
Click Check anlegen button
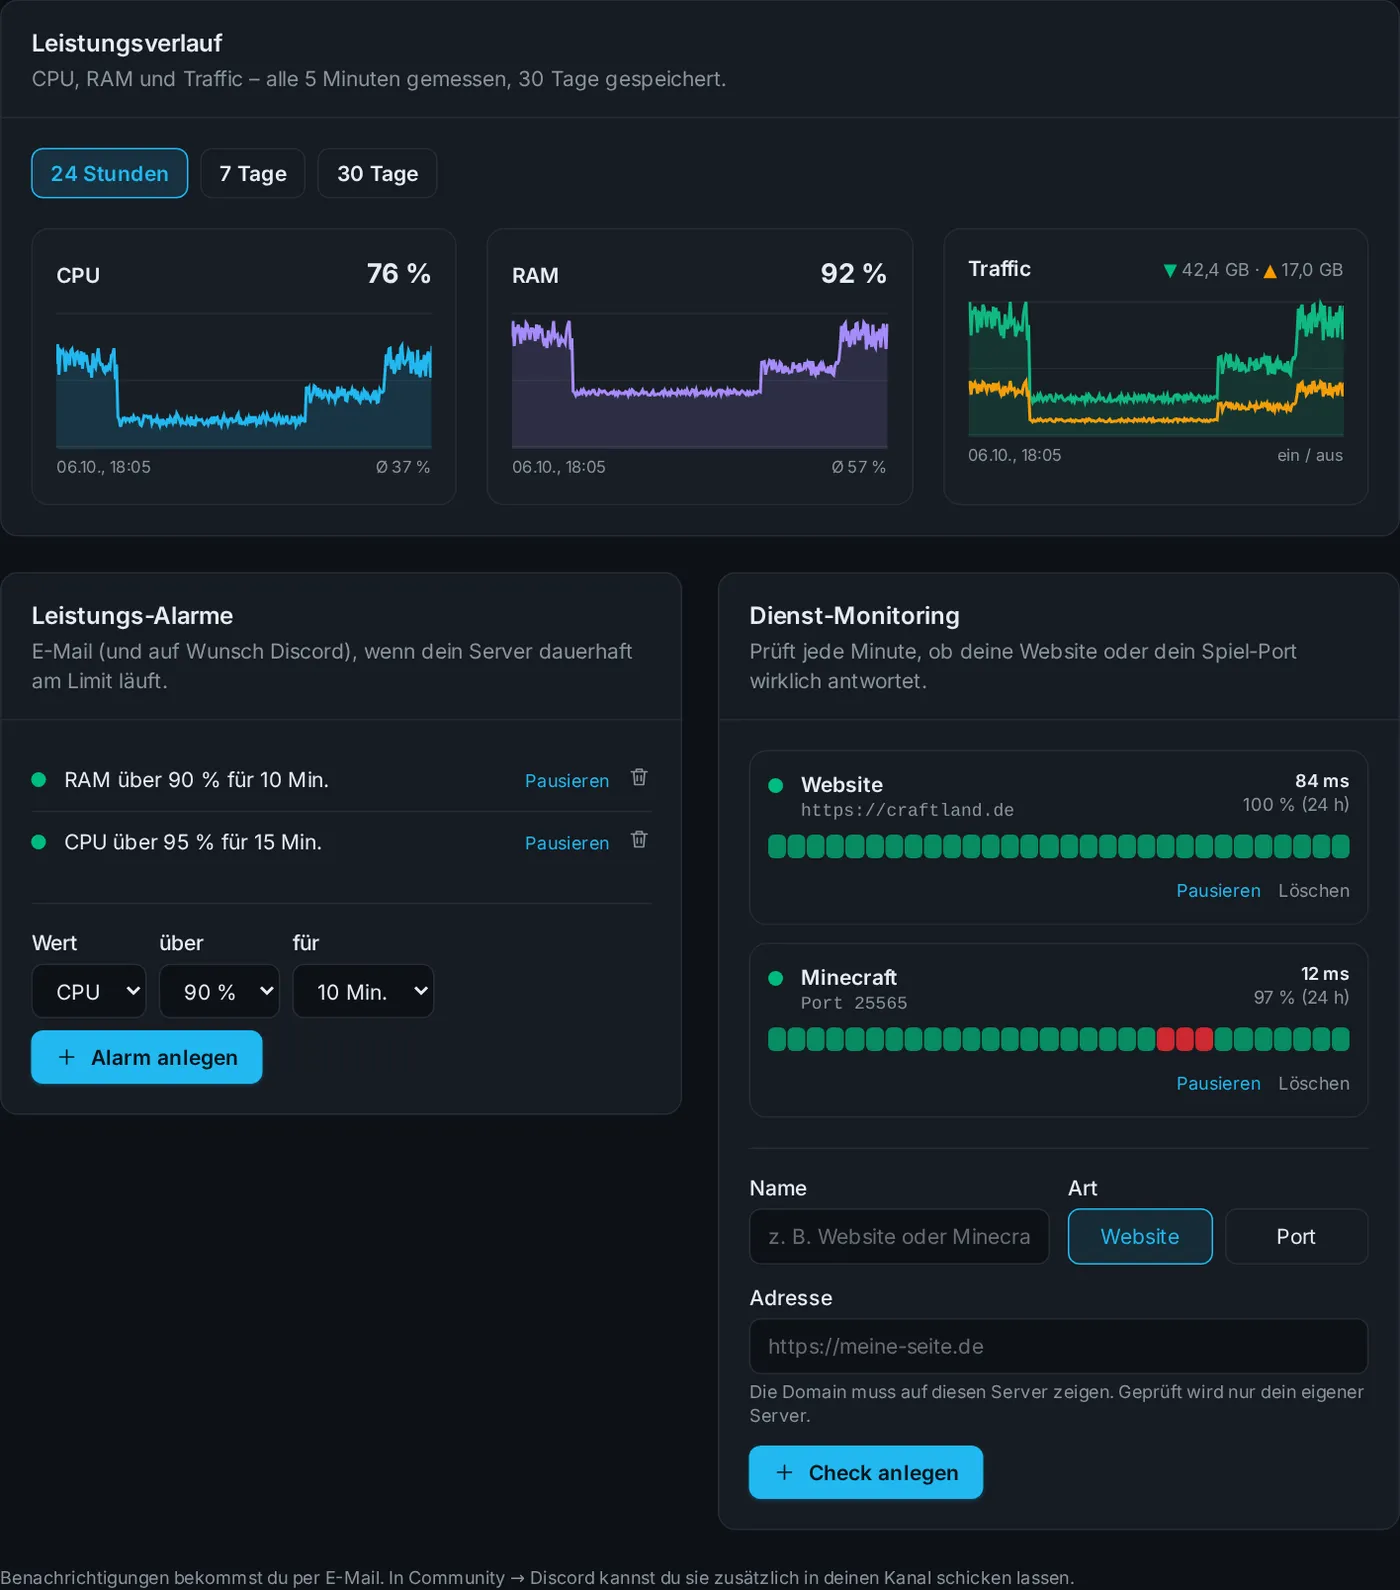pyautogui.click(x=866, y=1472)
